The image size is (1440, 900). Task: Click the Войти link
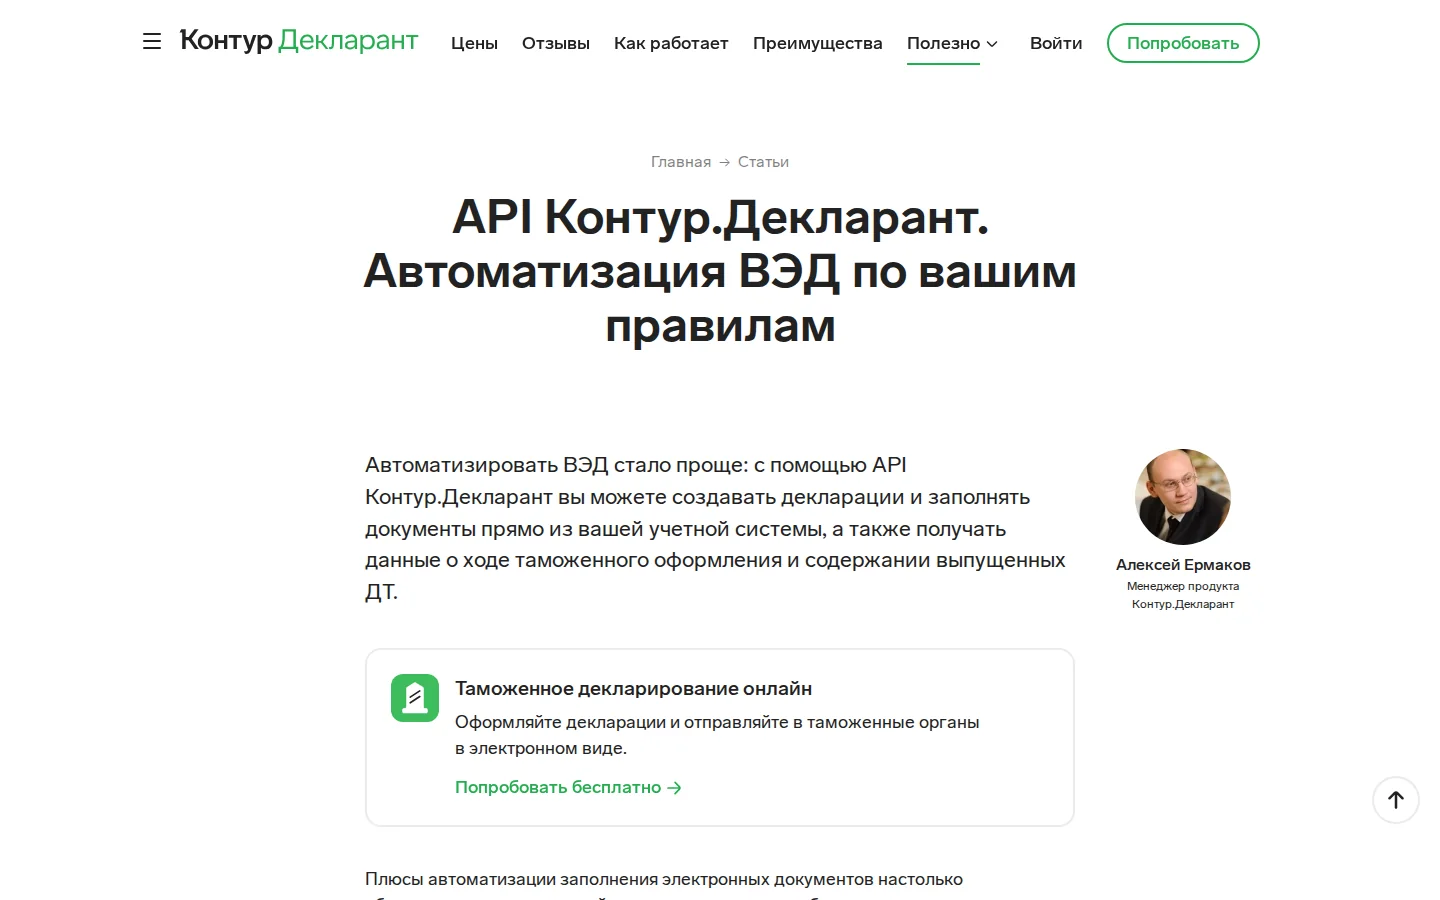(1056, 43)
